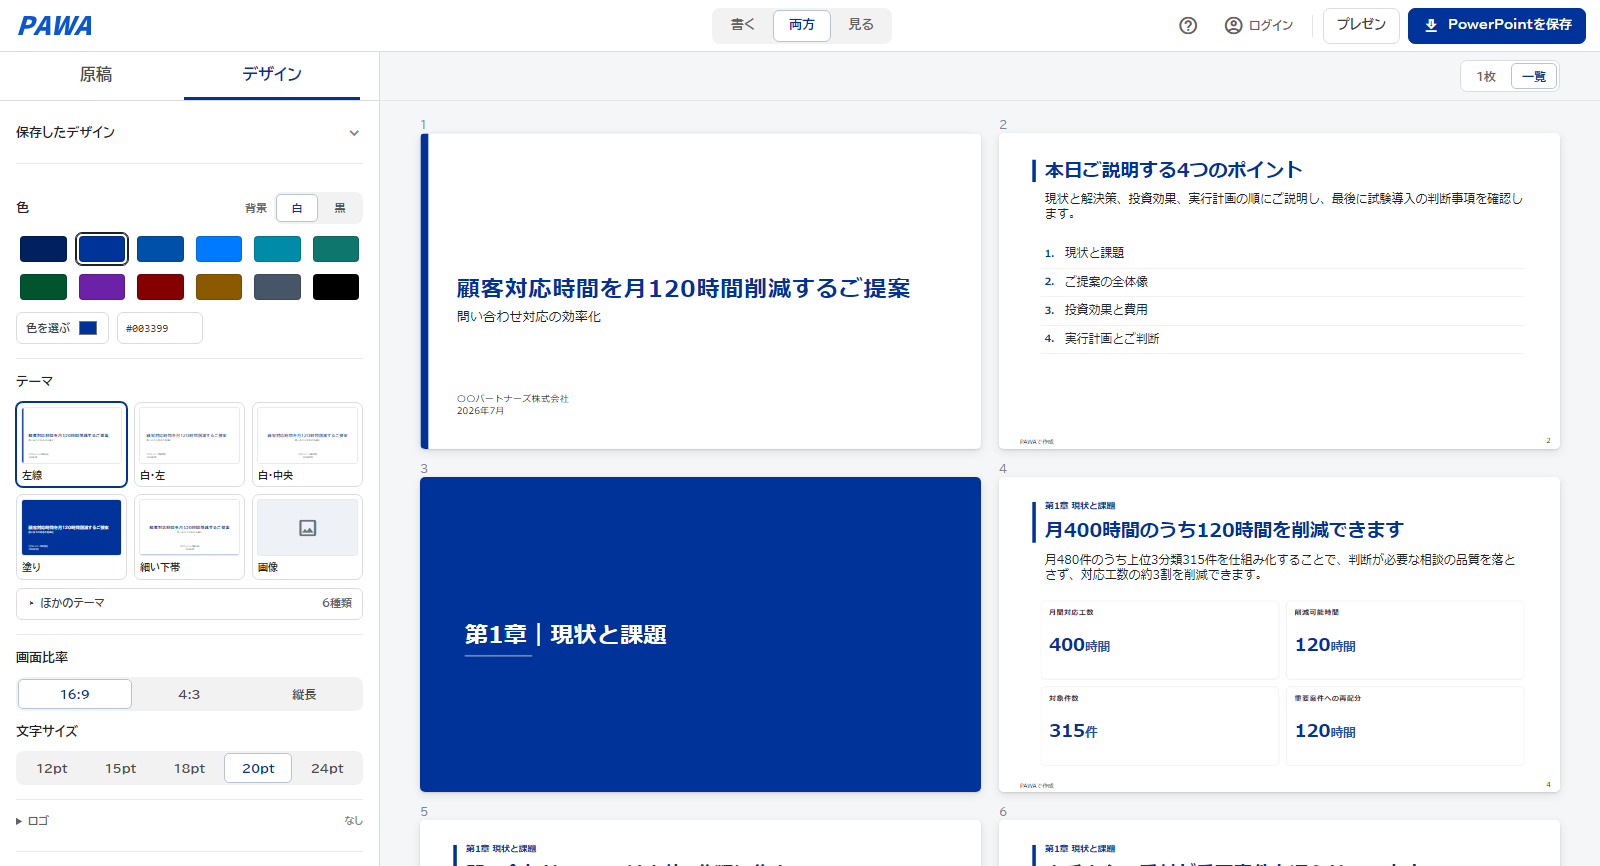Viewport: 1600px width, 866px height.
Task: Expand the ロゴ section
Action: (189, 821)
